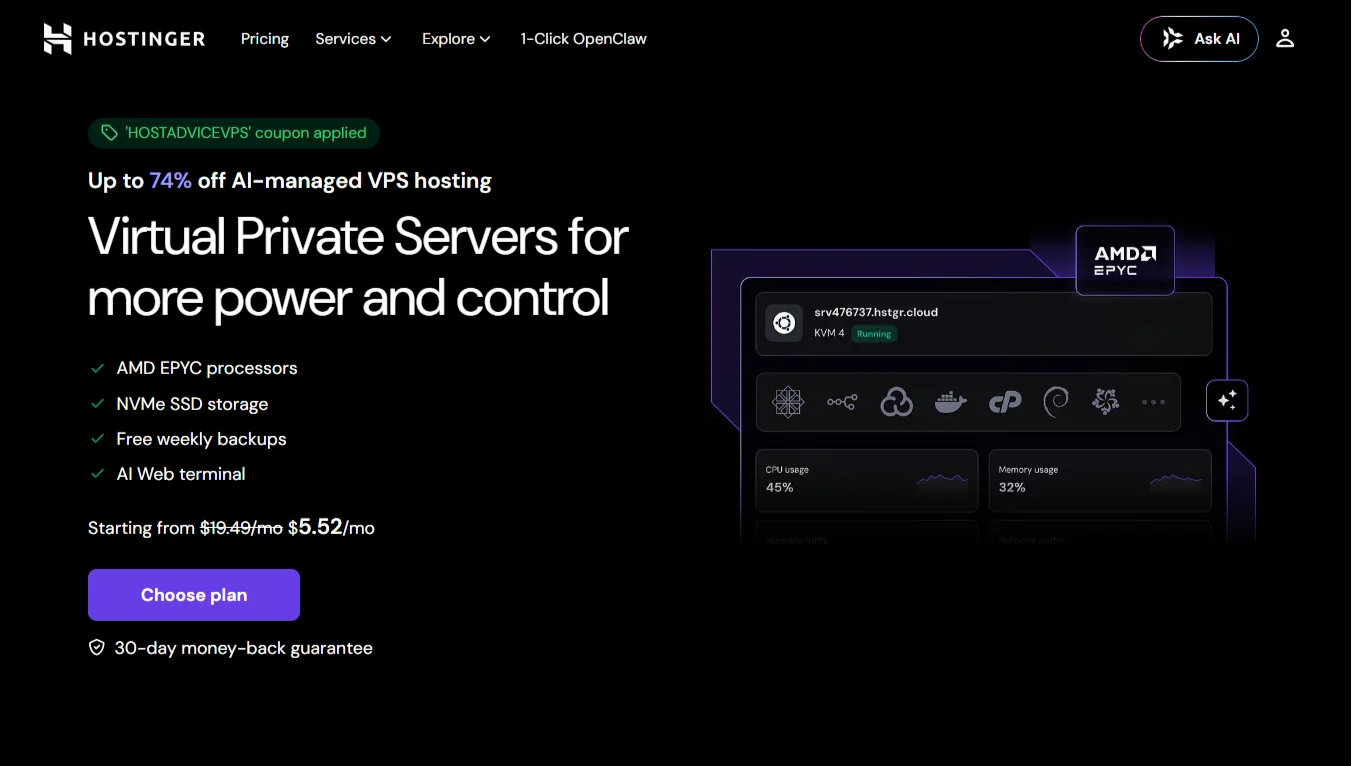This screenshot has height=766, width=1354.
Task: Expand the Explore dropdown
Action: (x=456, y=39)
